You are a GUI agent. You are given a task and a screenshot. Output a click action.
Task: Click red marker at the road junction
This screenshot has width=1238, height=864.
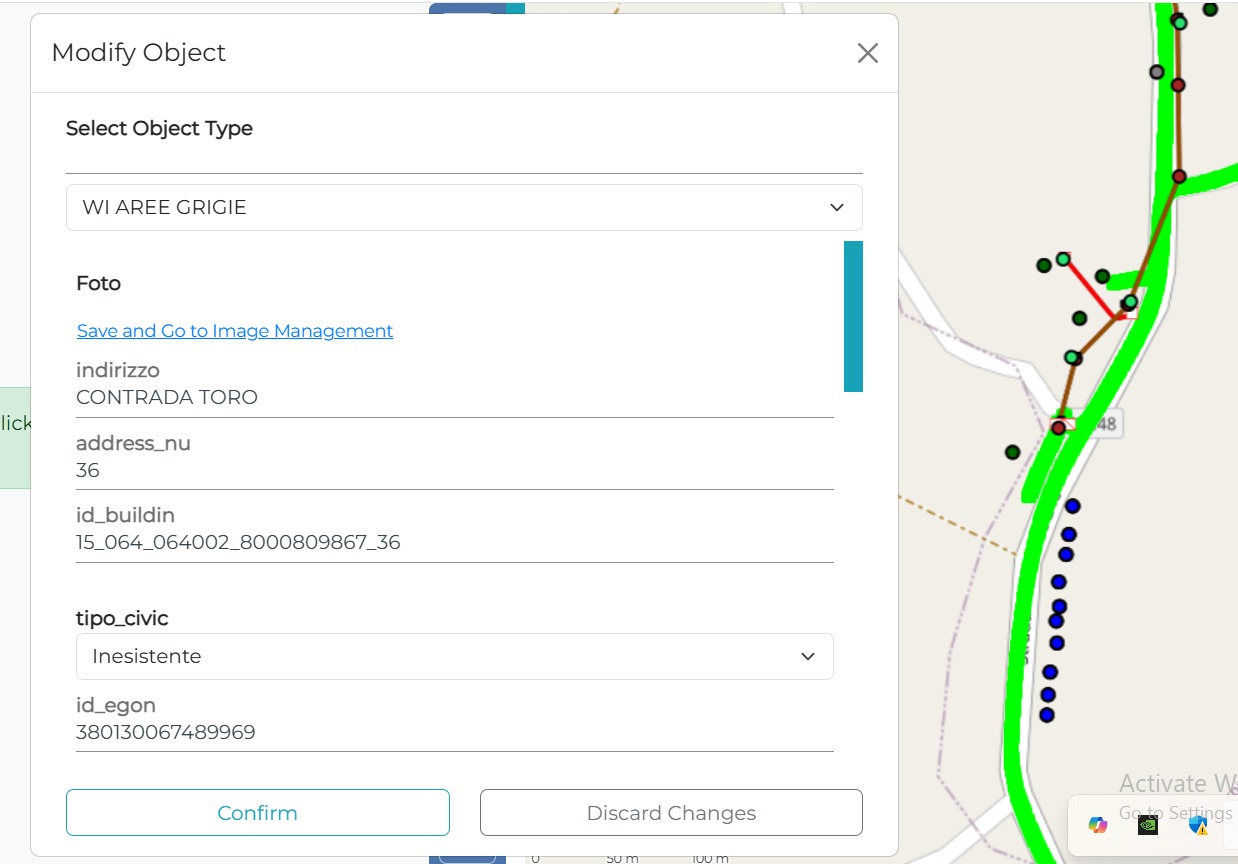point(1179,176)
